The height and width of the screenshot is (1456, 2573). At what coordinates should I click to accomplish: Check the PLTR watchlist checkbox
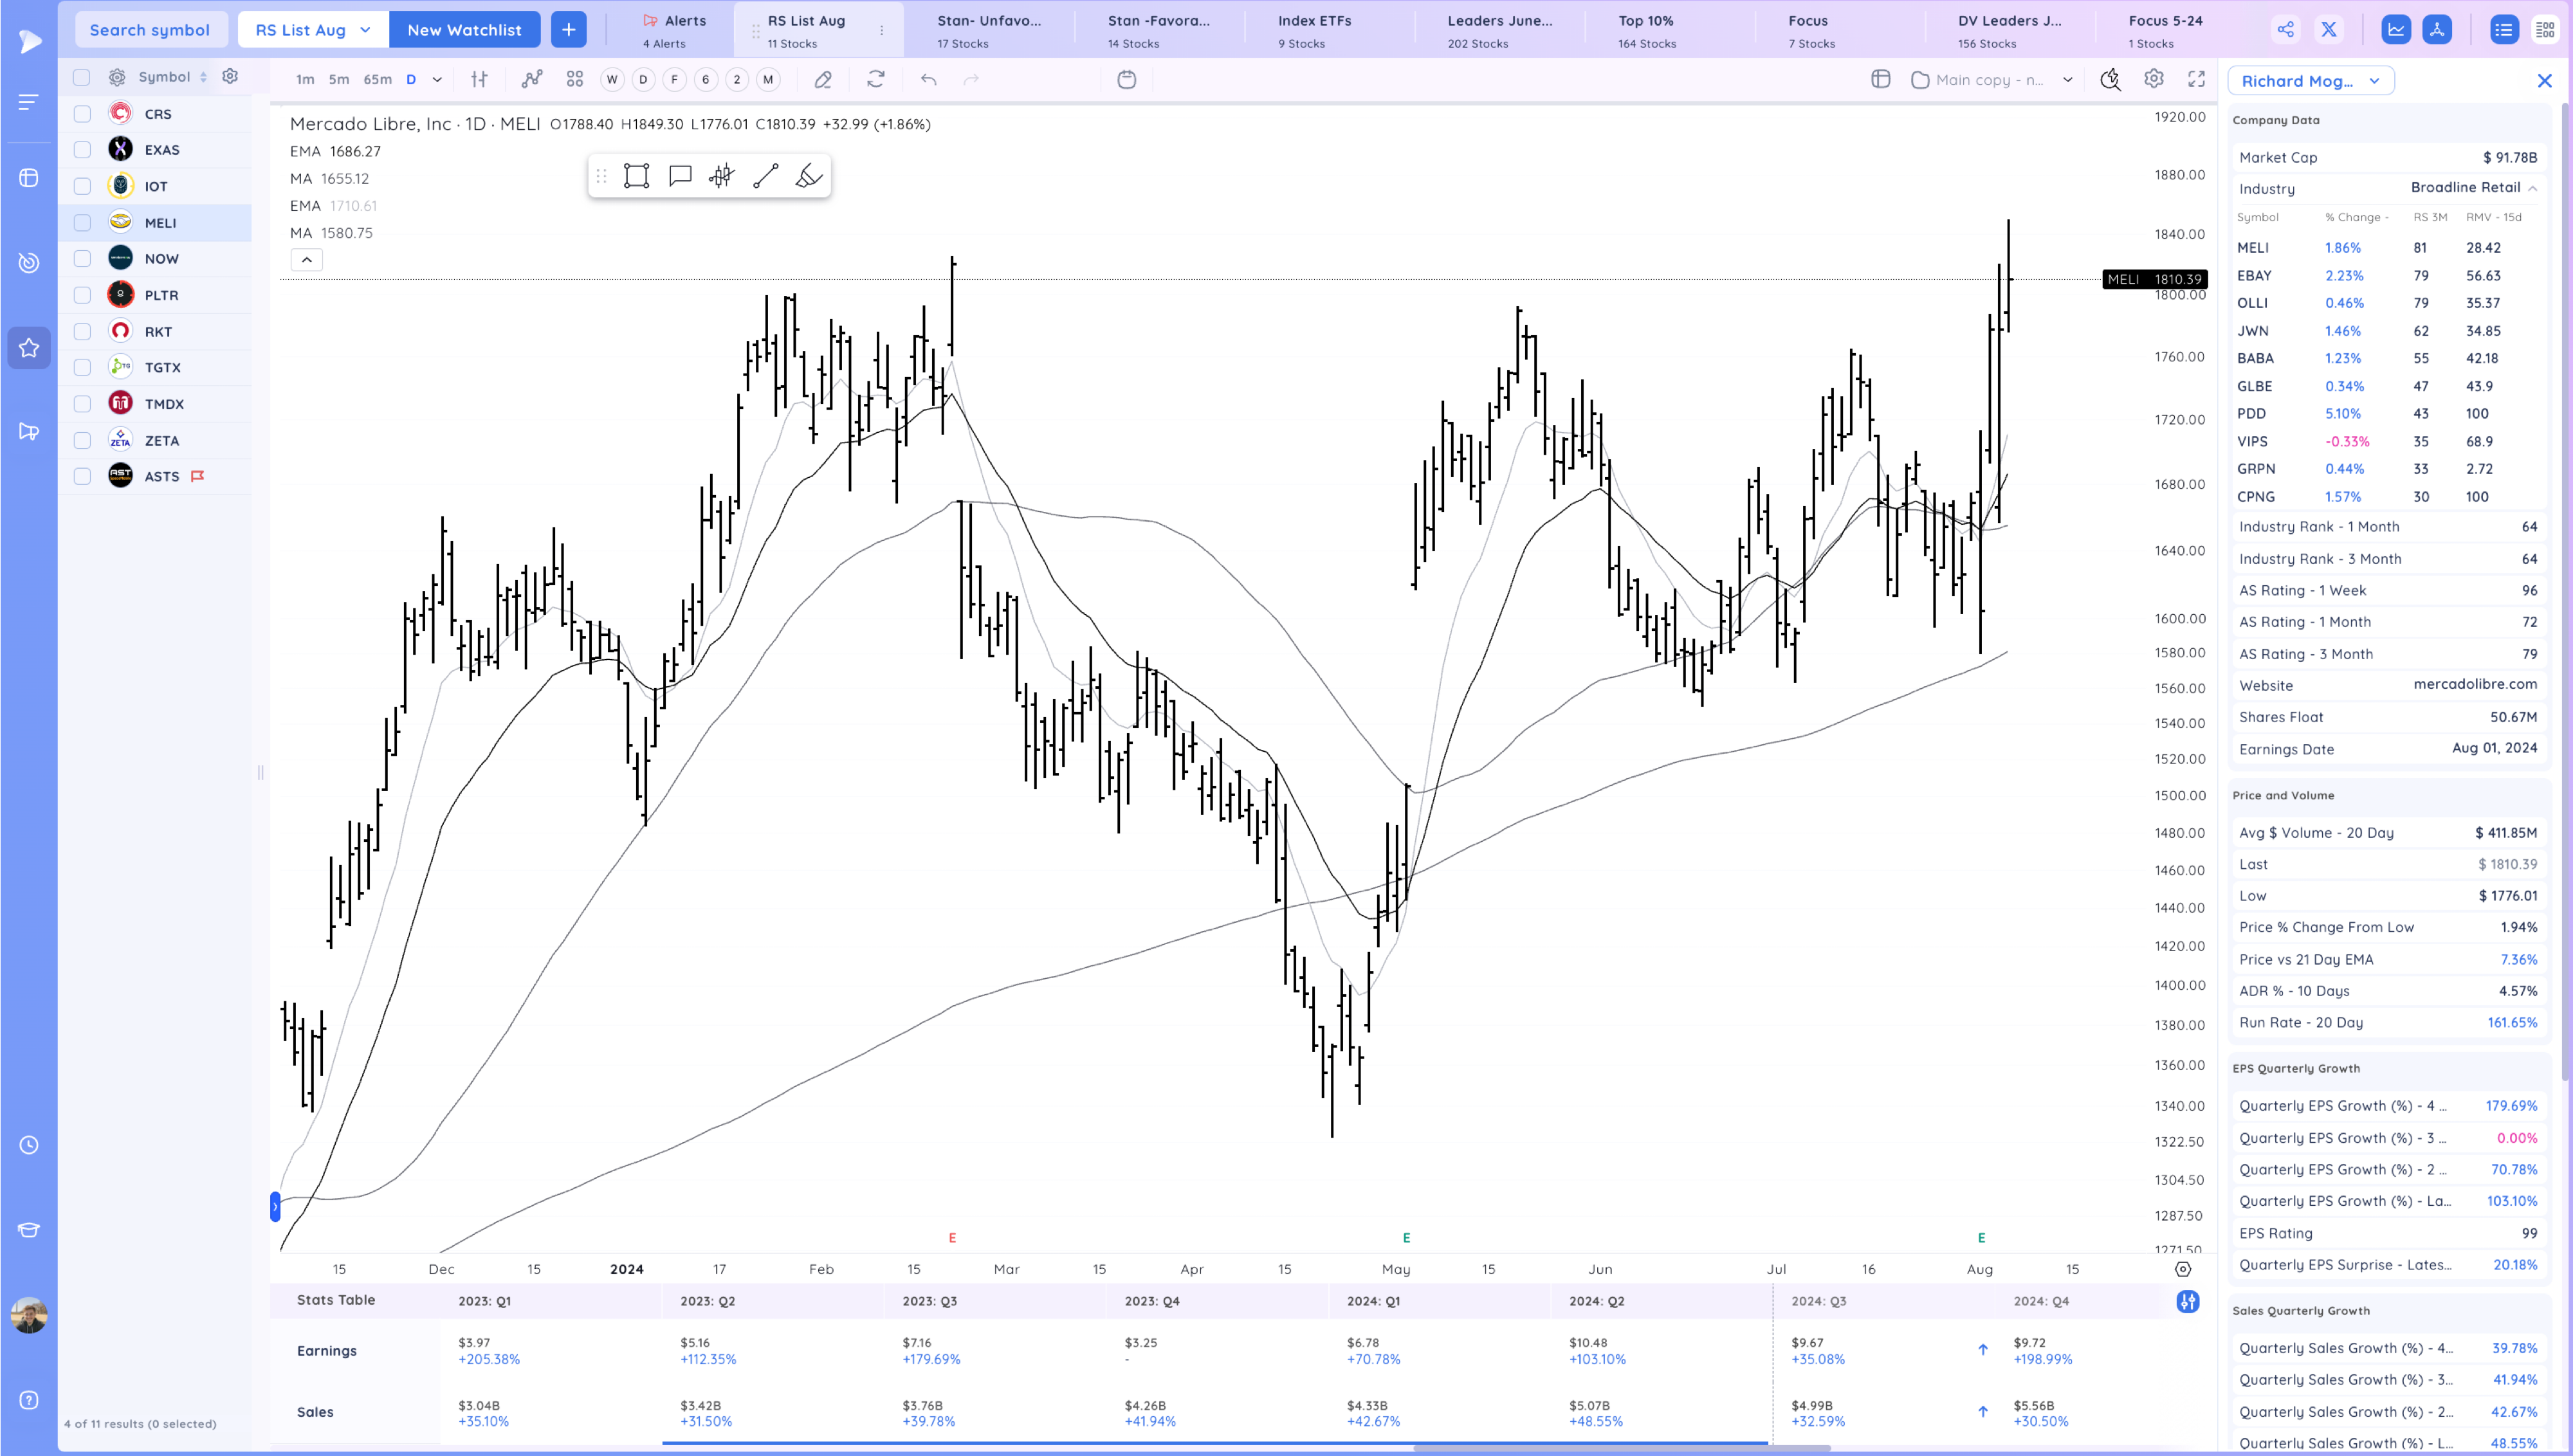(x=82, y=295)
